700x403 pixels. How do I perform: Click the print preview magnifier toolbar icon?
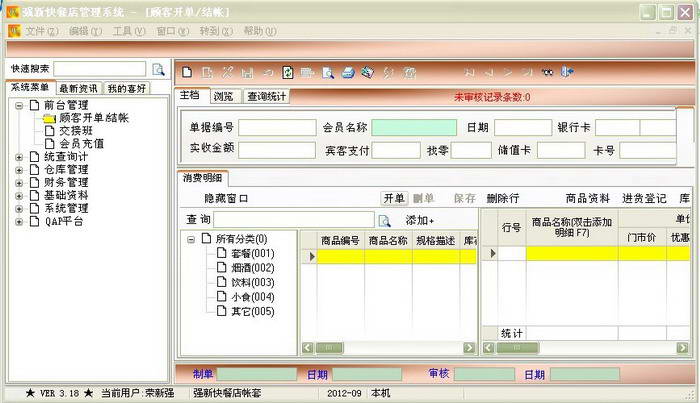tap(328, 72)
